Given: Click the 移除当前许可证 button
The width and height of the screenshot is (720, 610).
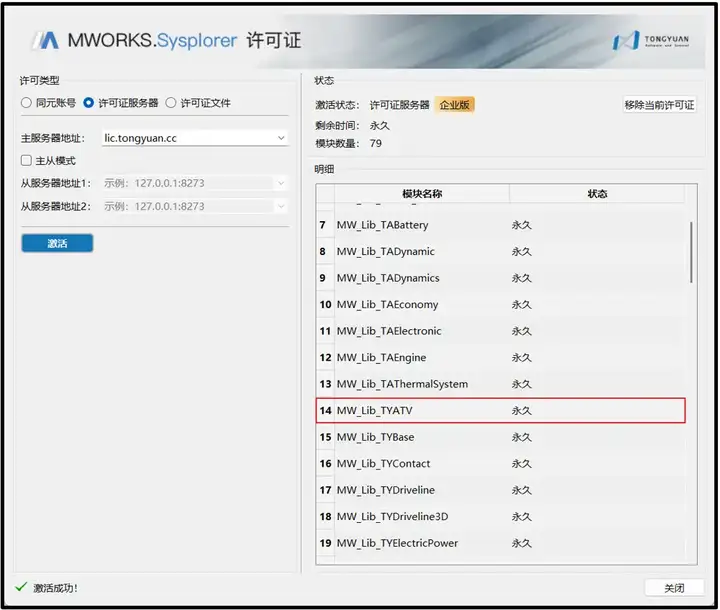Looking at the screenshot, I should (x=659, y=105).
